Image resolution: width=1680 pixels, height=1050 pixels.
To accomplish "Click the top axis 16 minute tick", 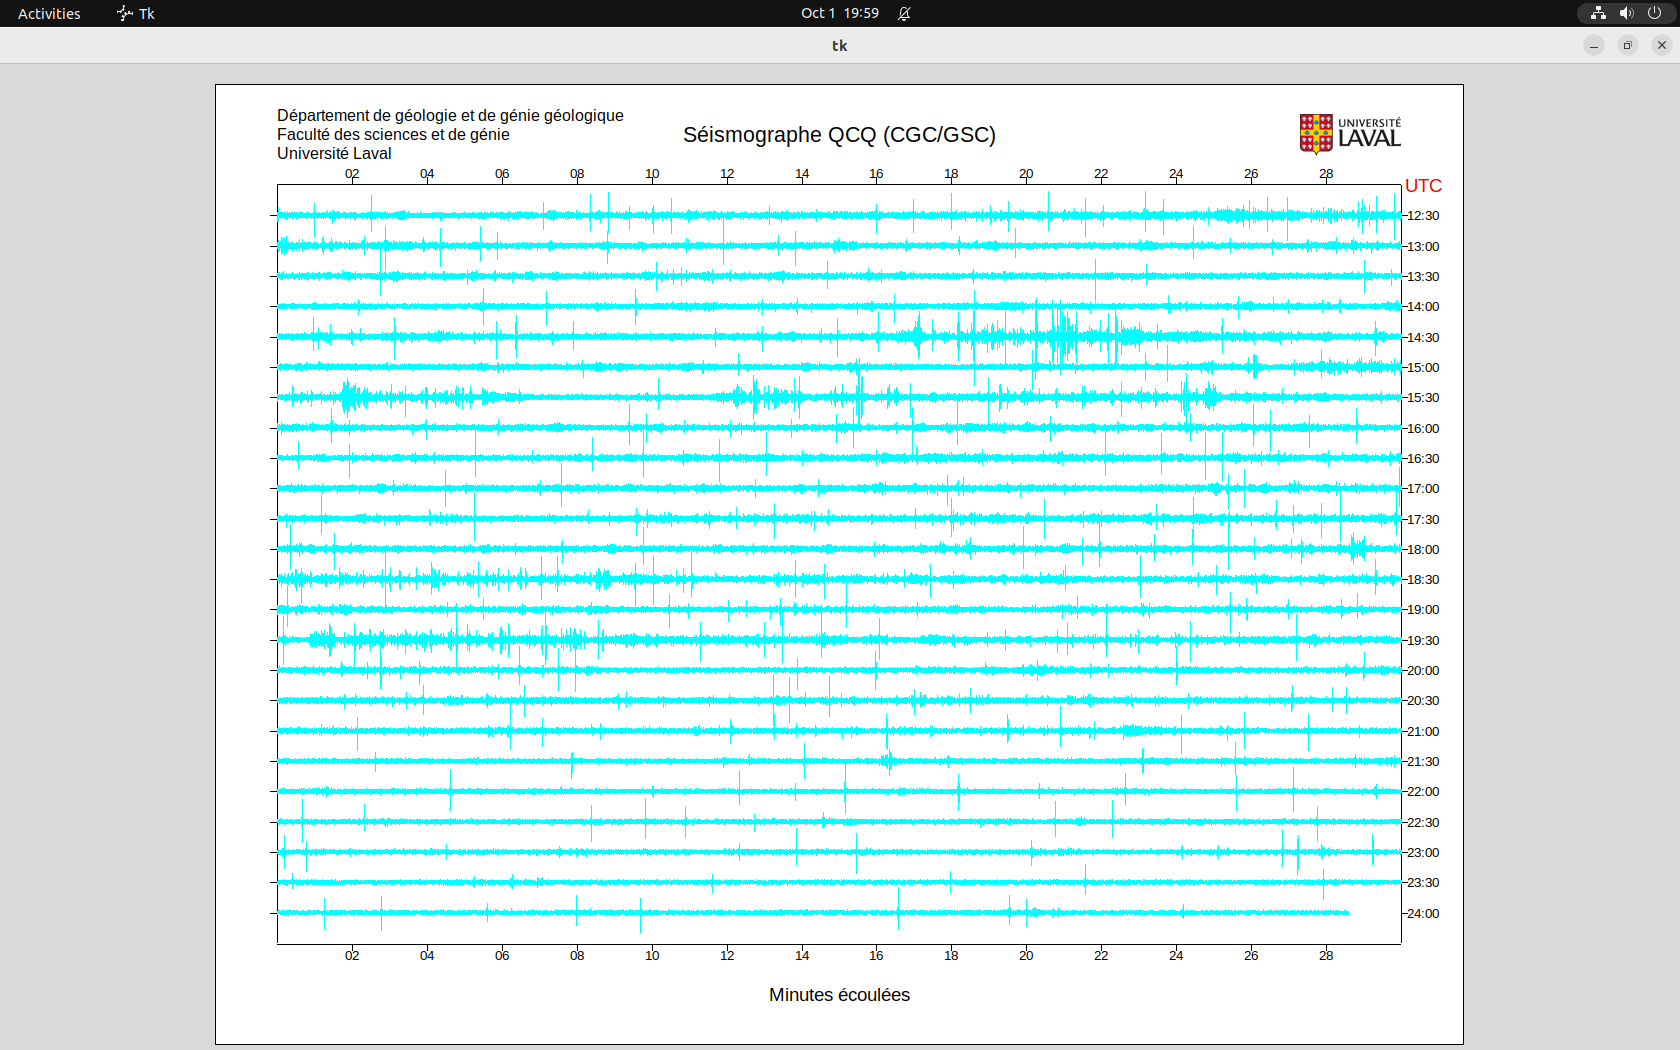I will click(876, 174).
